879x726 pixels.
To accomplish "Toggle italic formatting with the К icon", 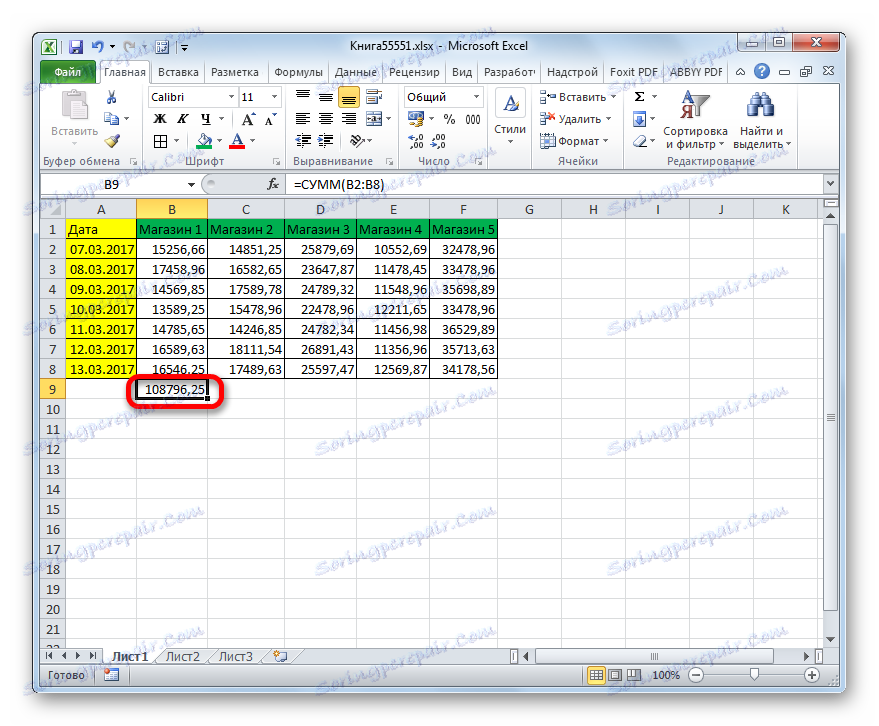I will tap(183, 118).
